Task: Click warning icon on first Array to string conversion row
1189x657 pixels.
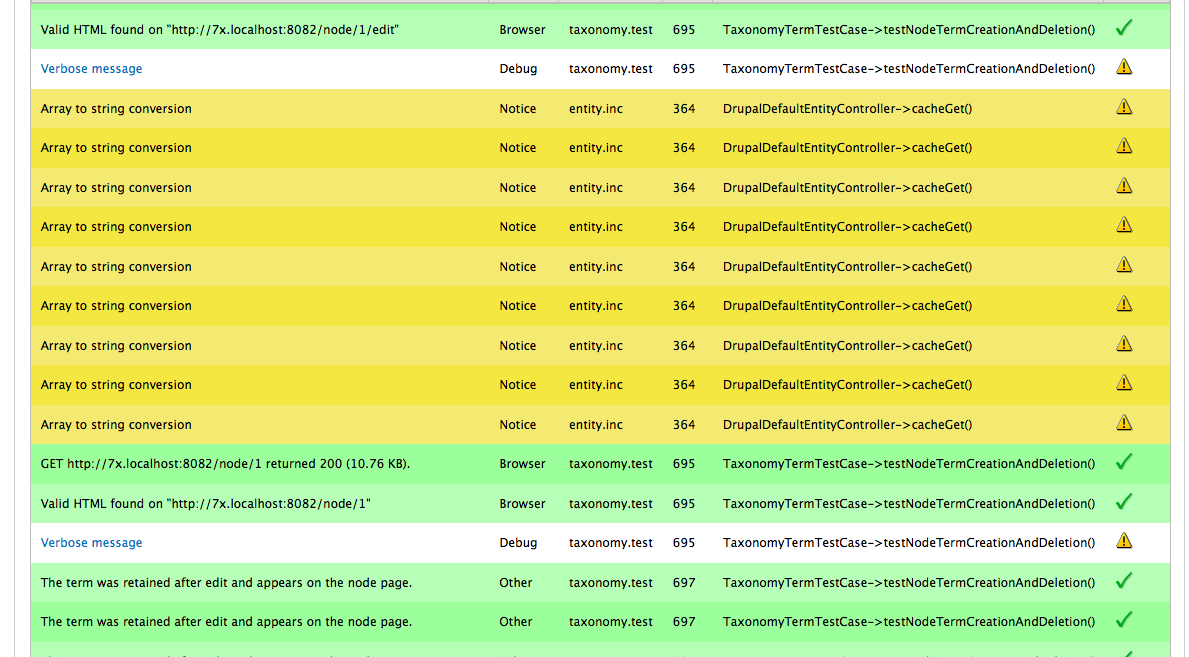Action: click(x=1124, y=107)
